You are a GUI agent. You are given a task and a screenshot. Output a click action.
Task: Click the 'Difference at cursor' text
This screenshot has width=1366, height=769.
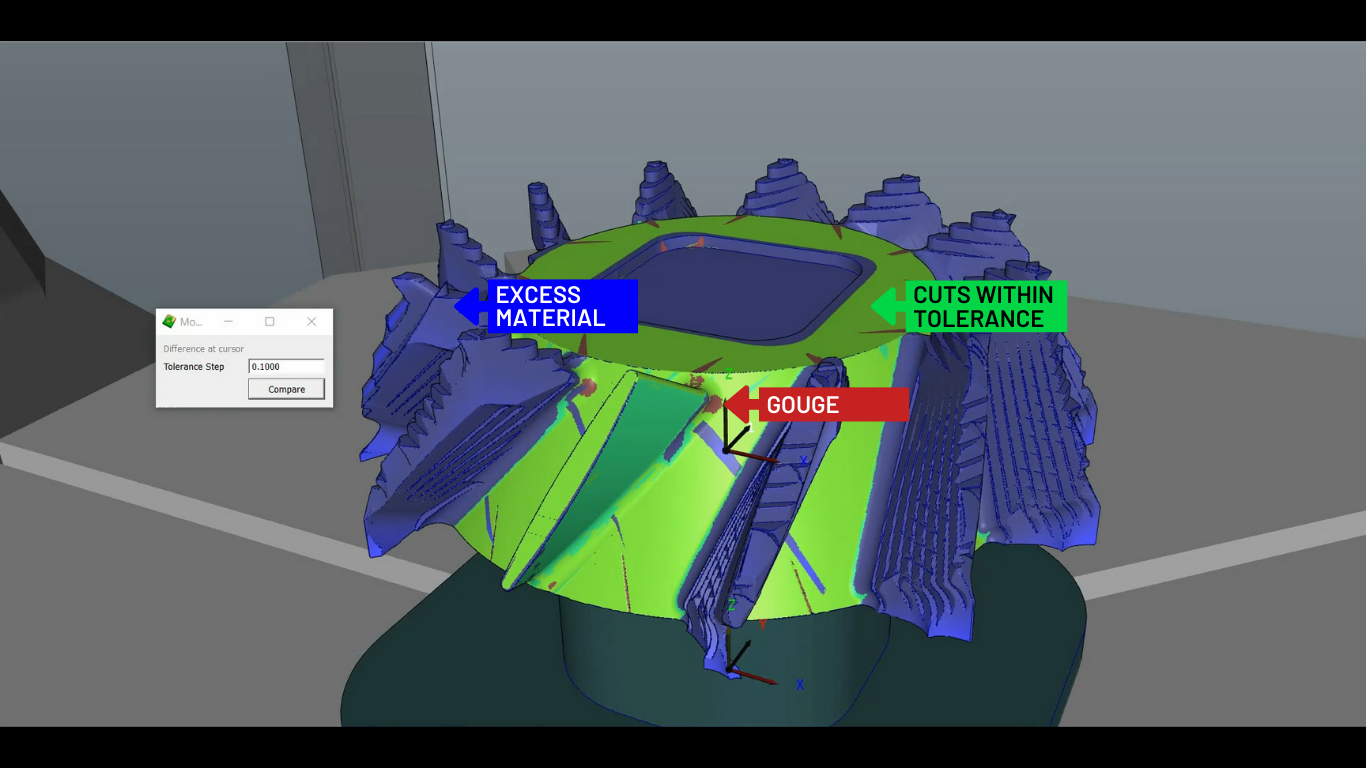point(203,349)
